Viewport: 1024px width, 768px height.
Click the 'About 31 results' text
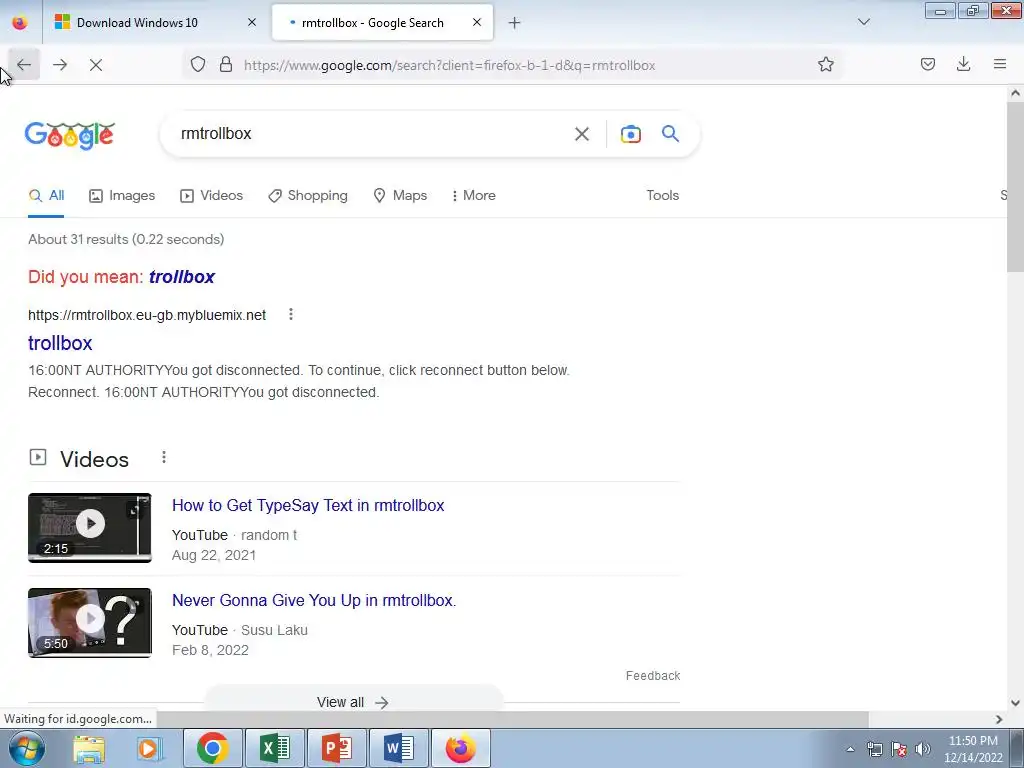click(x=126, y=239)
